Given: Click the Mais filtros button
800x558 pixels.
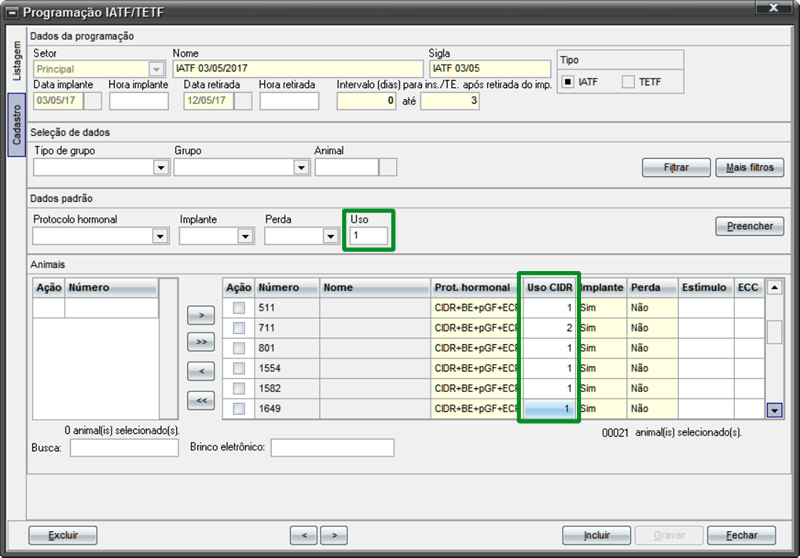Looking at the screenshot, I should point(749,167).
